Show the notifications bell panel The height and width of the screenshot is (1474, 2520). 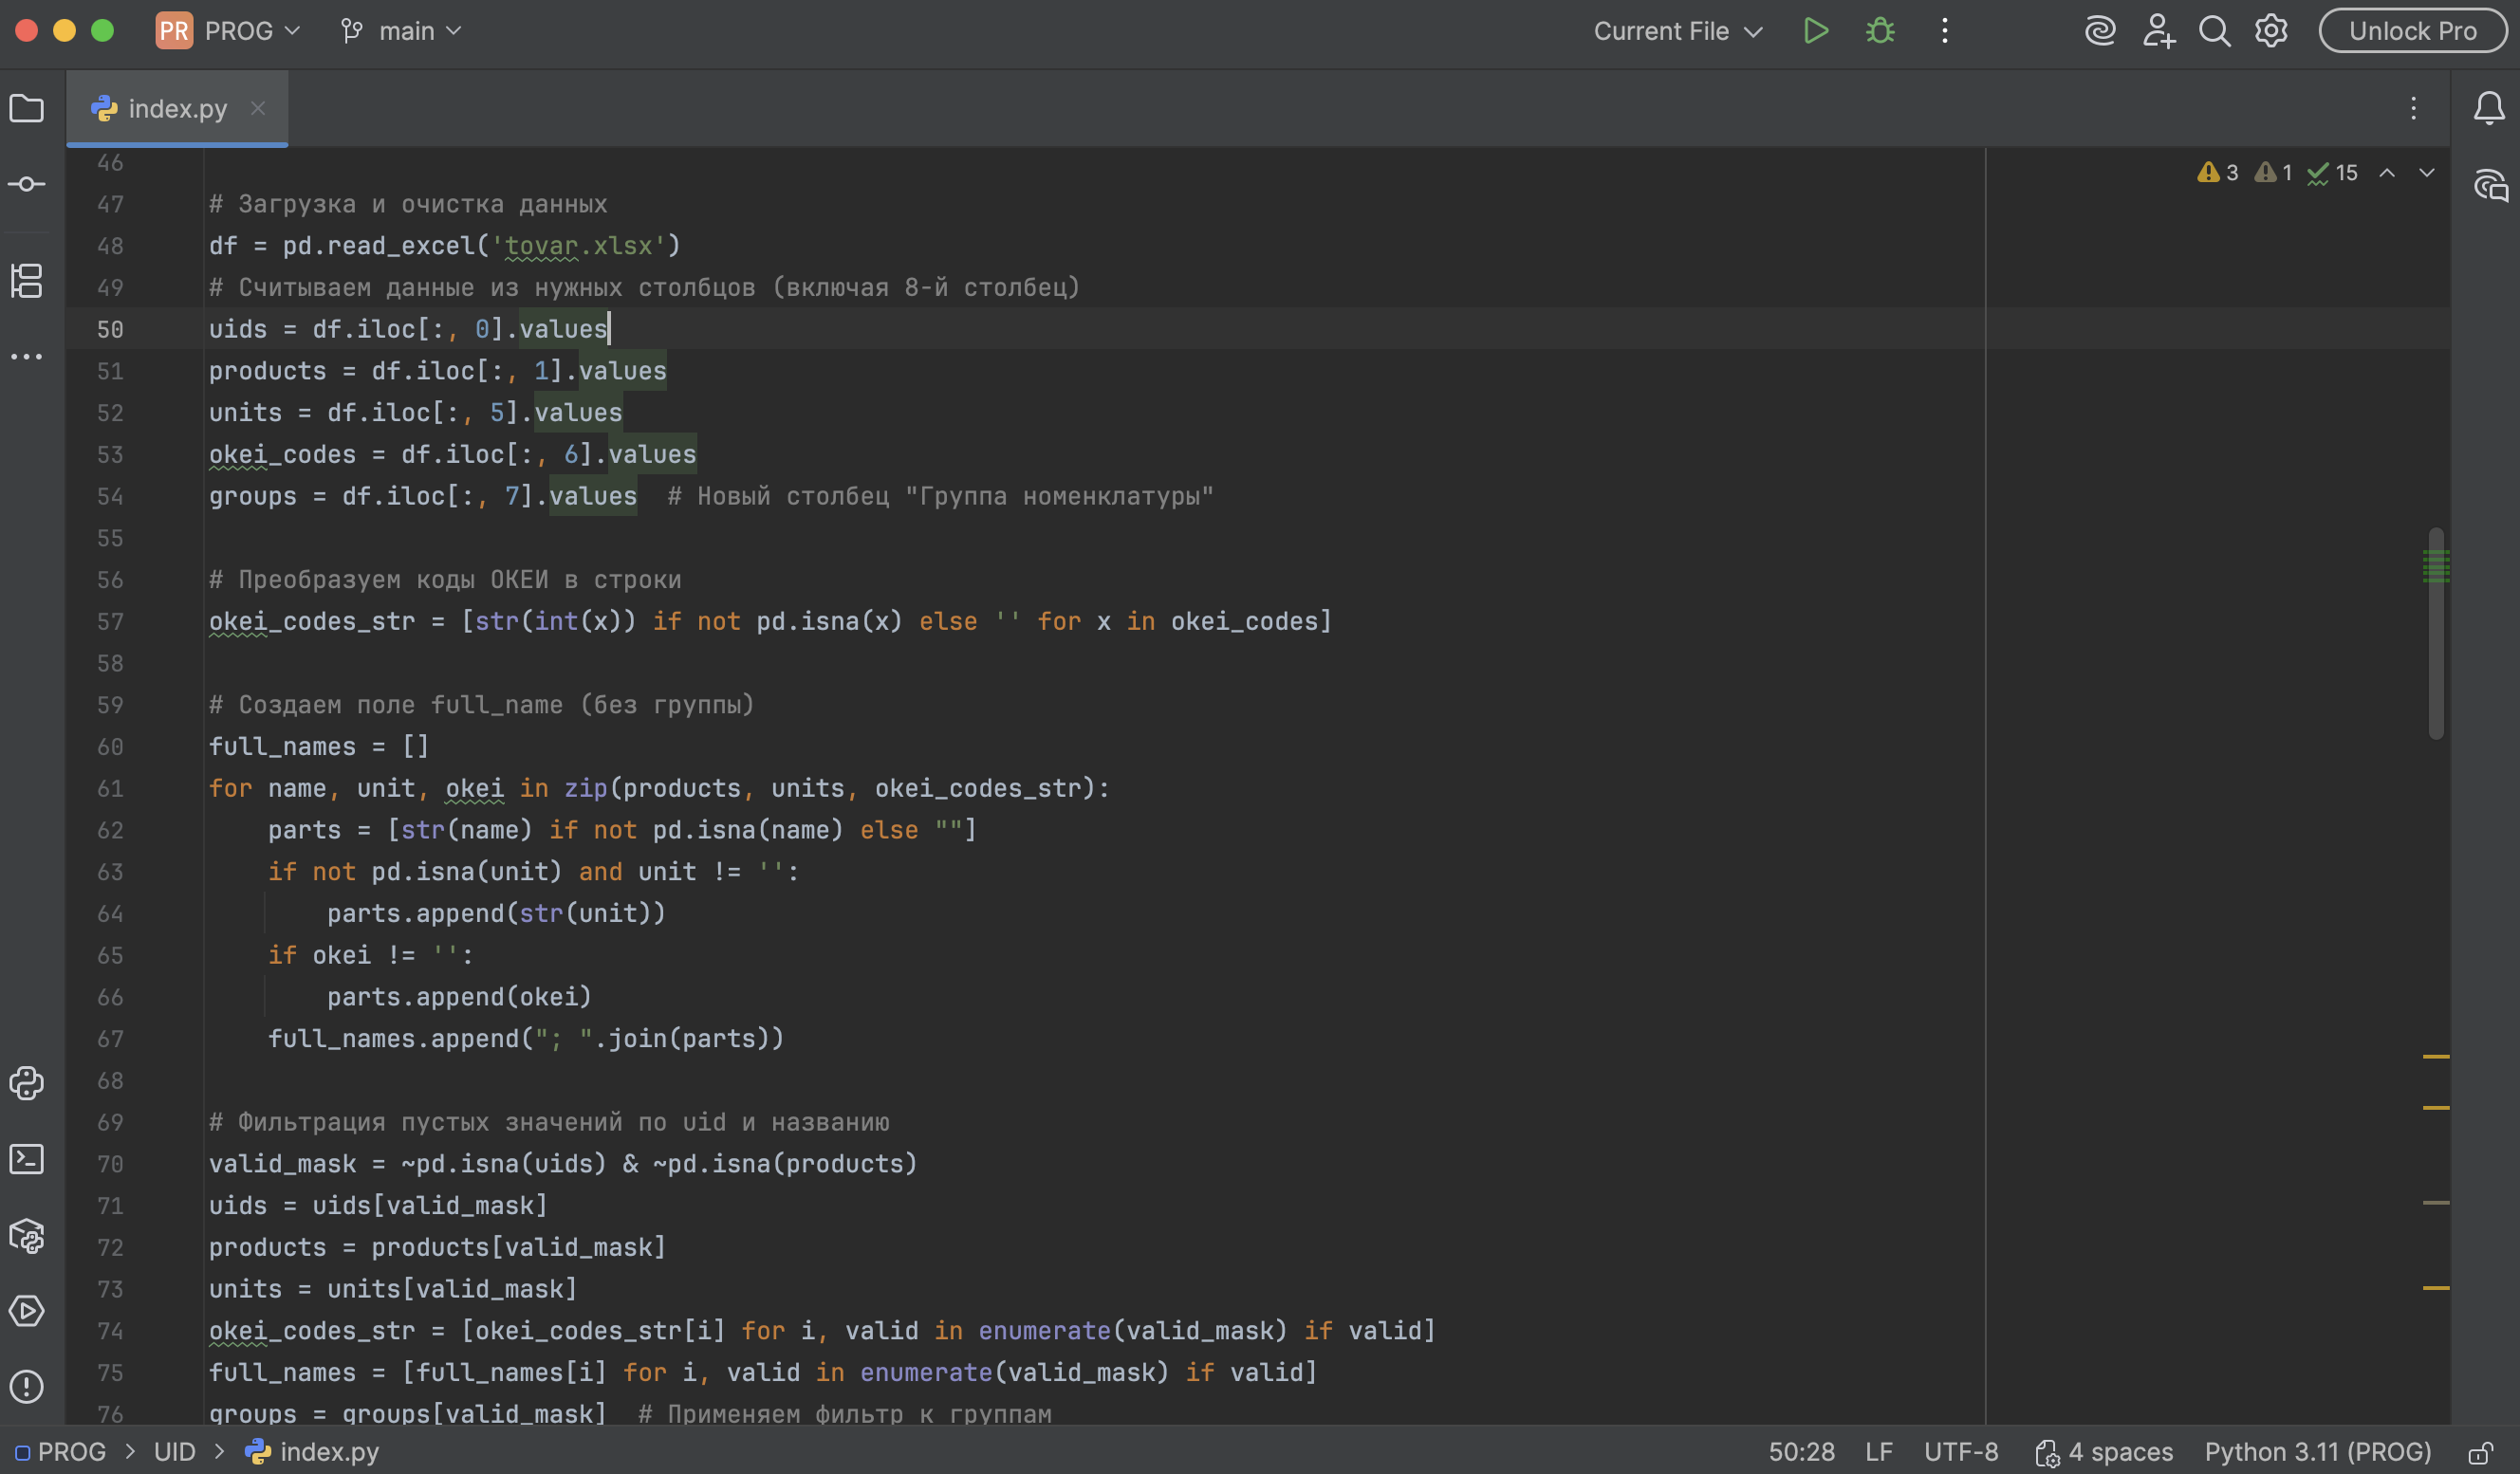click(2489, 108)
